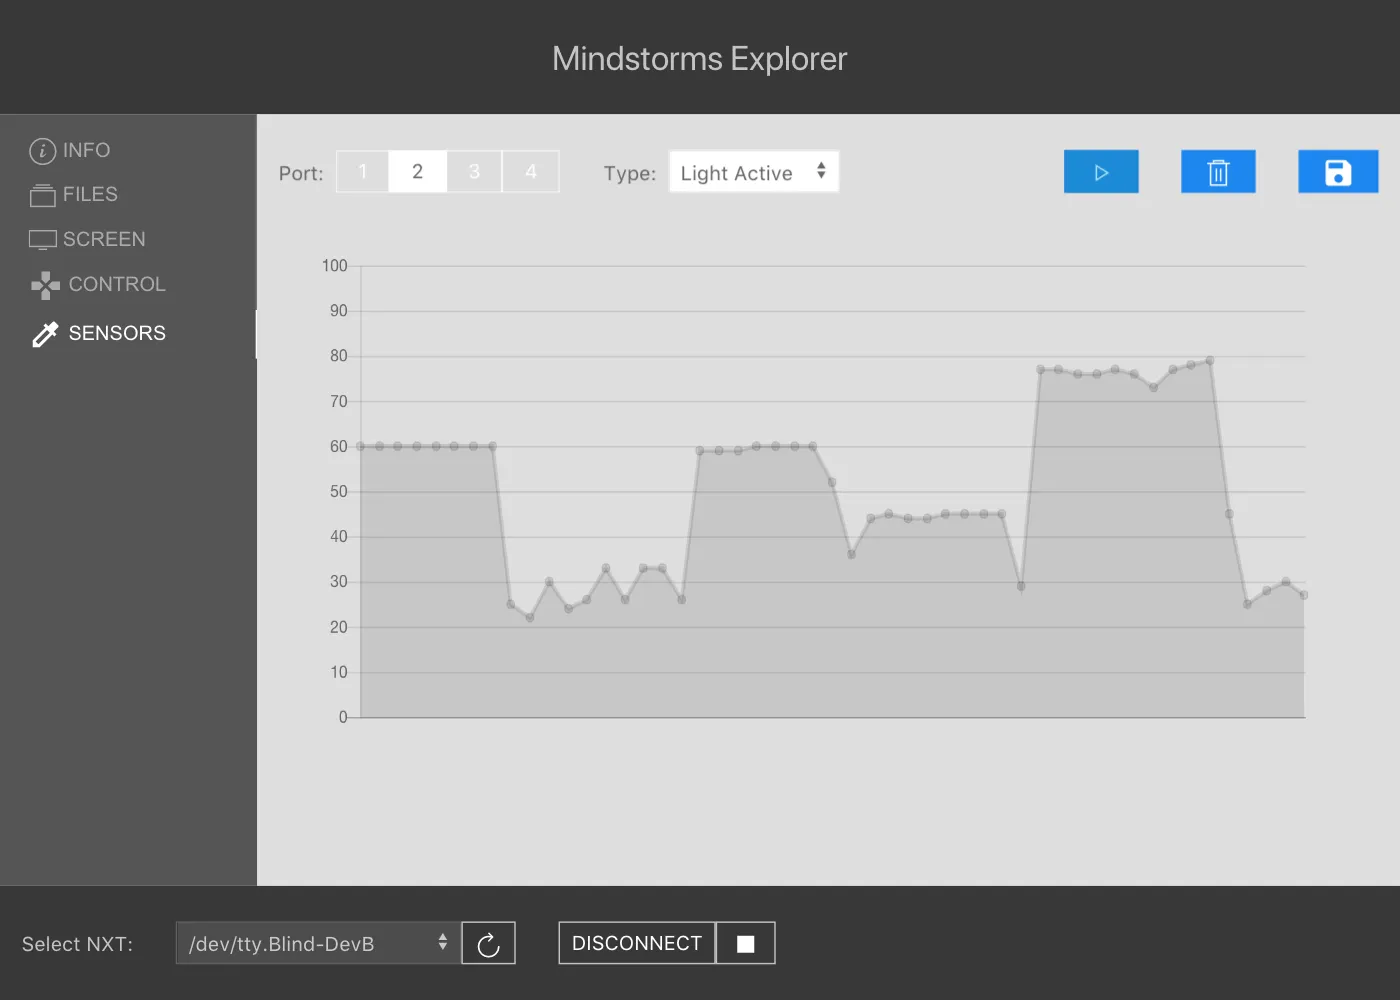Open the INFO section
This screenshot has width=1400, height=1000.
coord(70,150)
